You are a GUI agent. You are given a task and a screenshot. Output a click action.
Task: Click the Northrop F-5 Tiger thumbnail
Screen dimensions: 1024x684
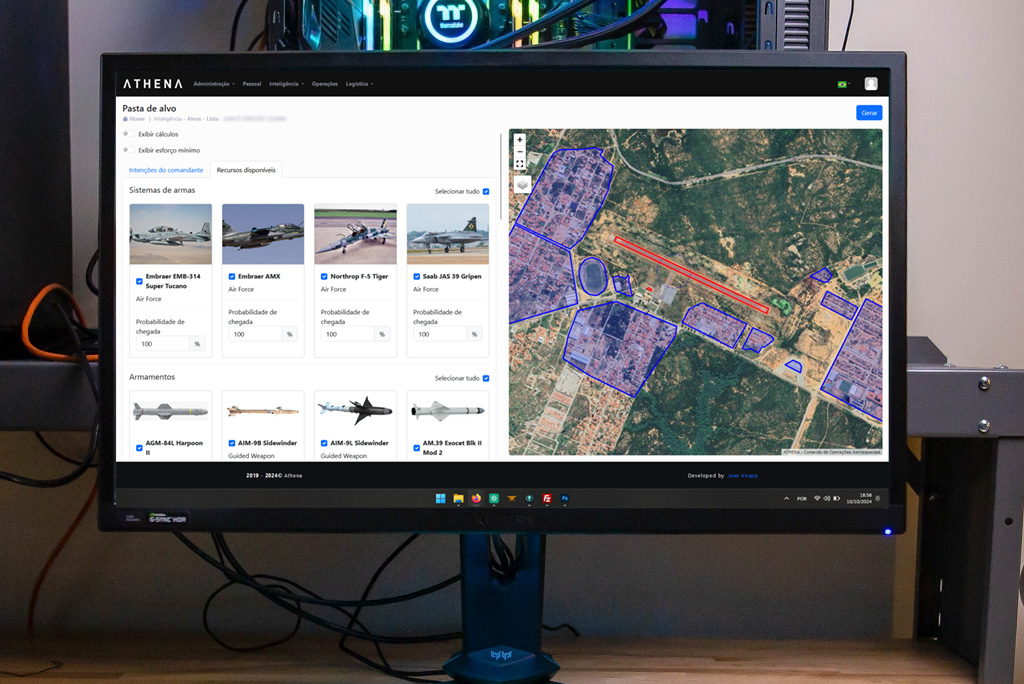point(355,234)
